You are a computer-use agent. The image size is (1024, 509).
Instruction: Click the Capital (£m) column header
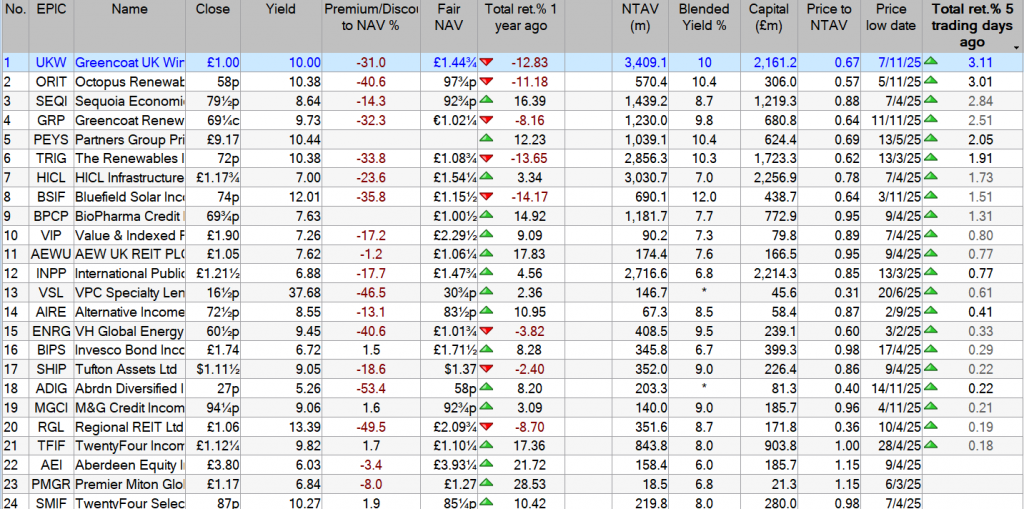768,17
